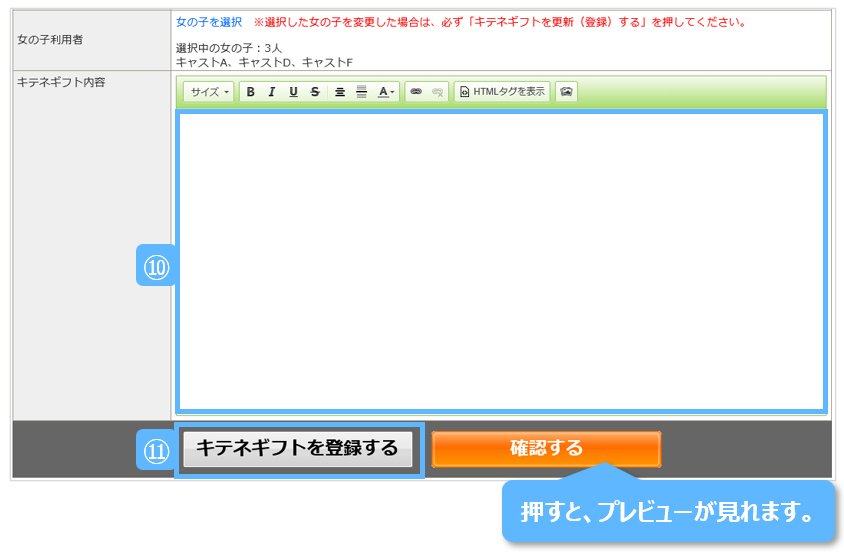
Task: Remove link with the unlink icon
Action: coord(437,92)
